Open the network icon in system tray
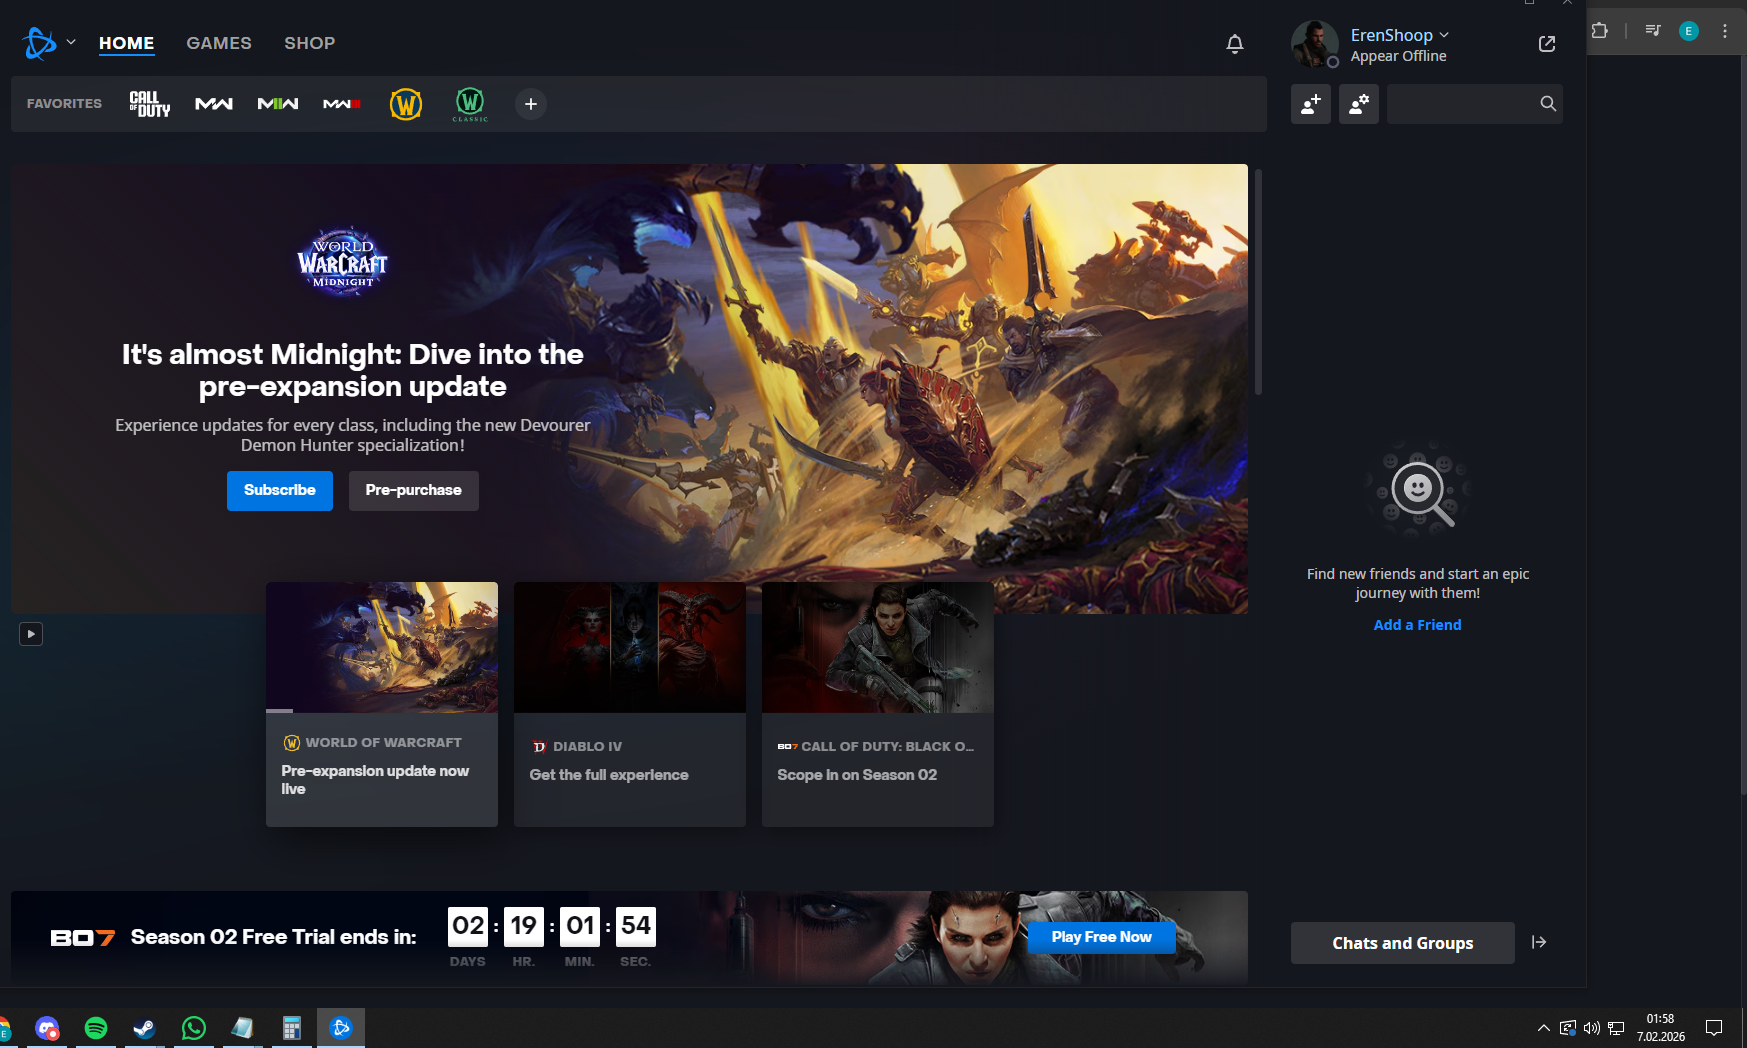 click(x=1616, y=1028)
